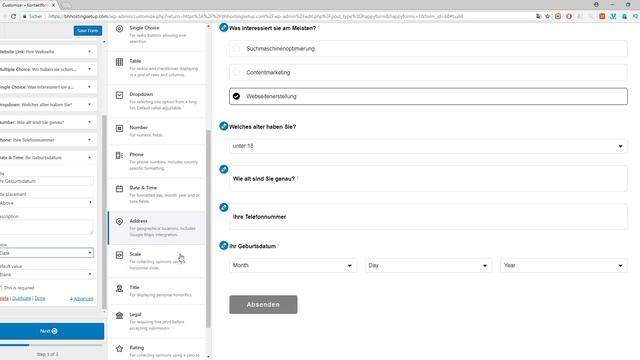This screenshot has height=360, width=640.
Task: Select Contentmarketing radio option
Action: (x=236, y=72)
